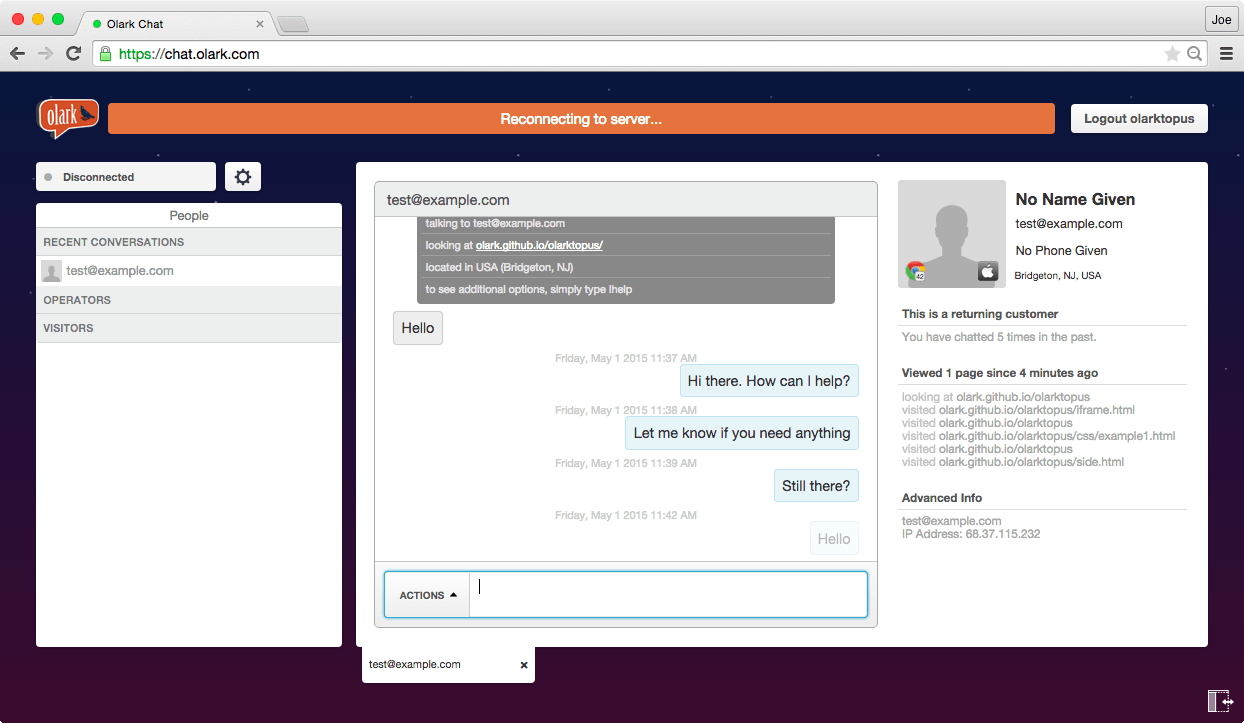Screen dimensions: 1244x723
Task: Expand the Actions menu in chat box
Action: 428,595
